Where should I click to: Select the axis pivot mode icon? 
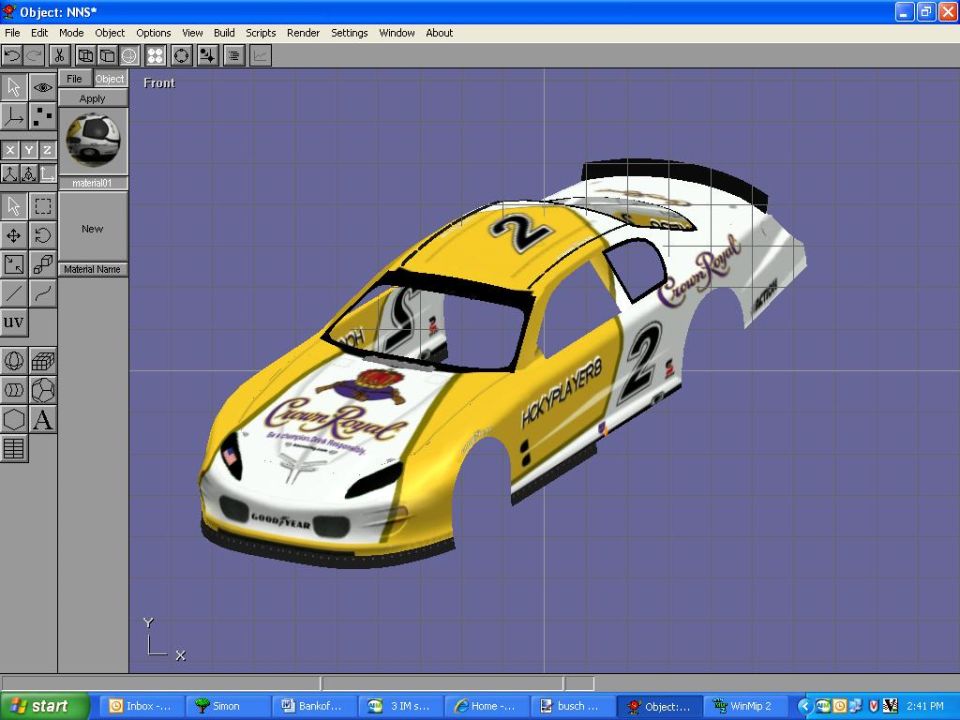pyautogui.click(x=13, y=116)
